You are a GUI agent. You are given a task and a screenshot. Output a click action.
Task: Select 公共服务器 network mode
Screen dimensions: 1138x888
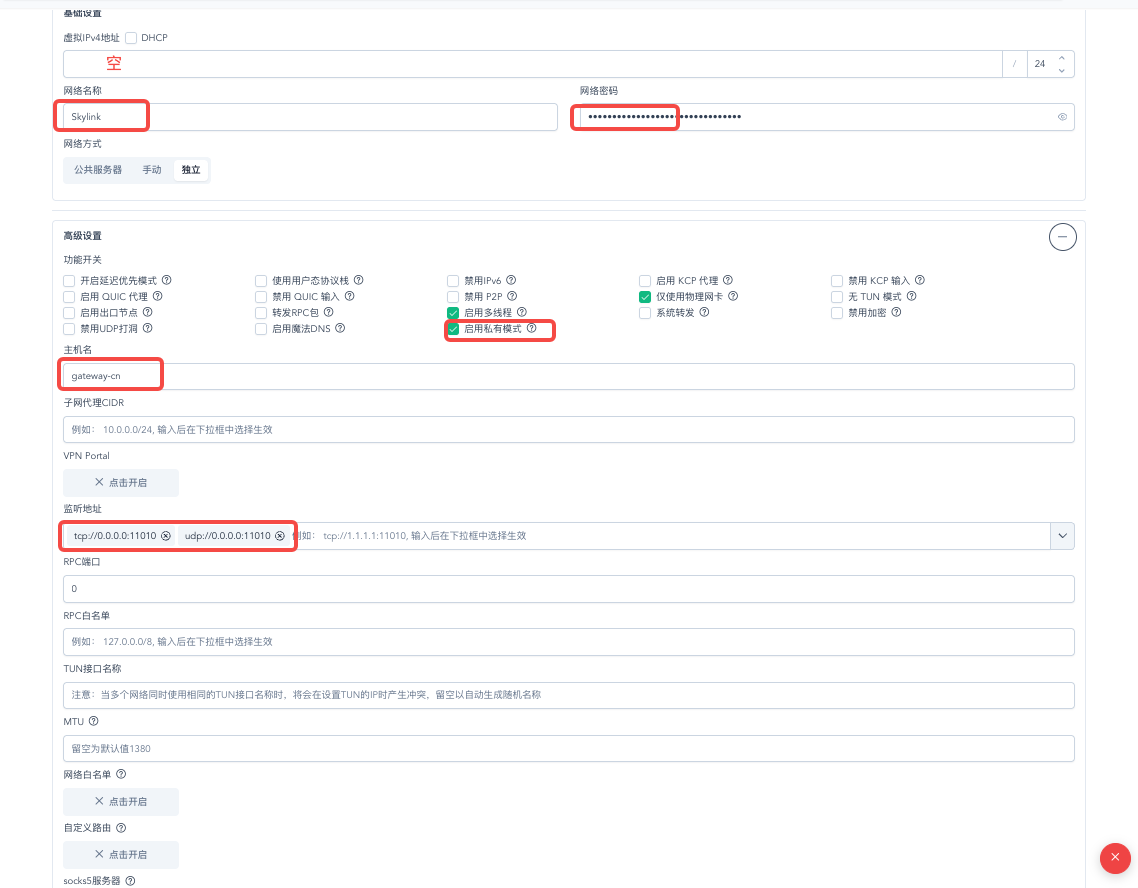click(x=98, y=170)
